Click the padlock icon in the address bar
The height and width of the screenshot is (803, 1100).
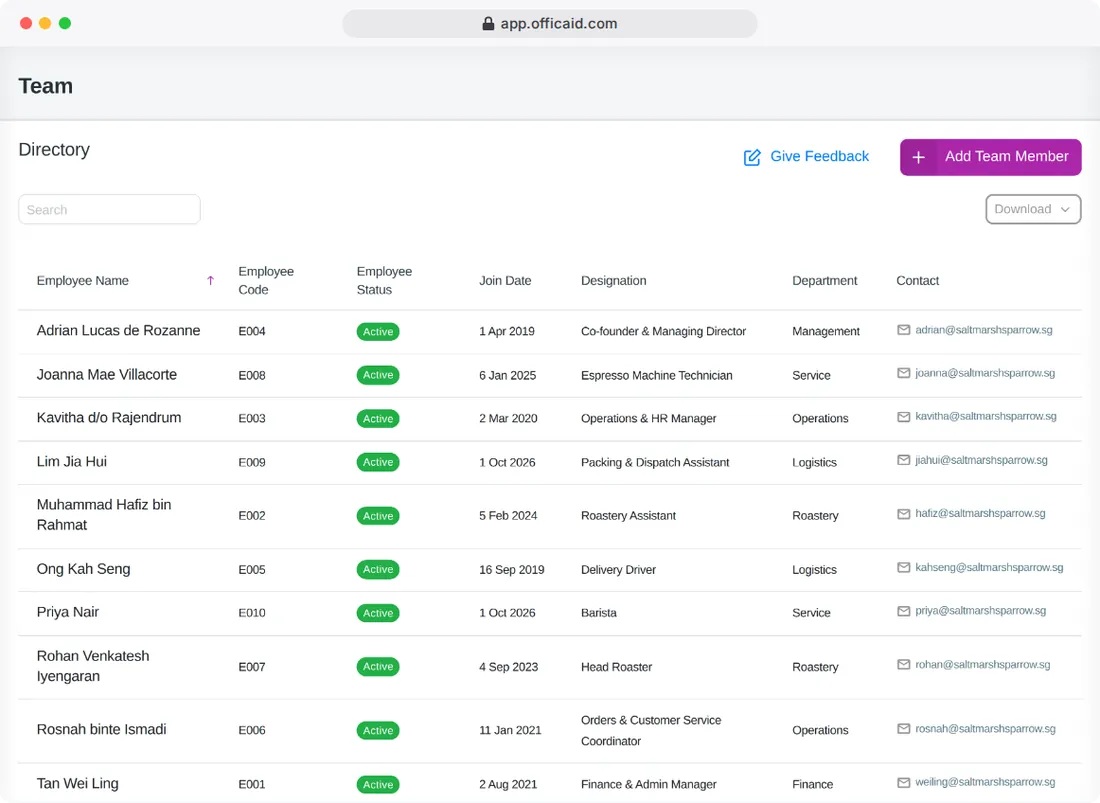(x=488, y=24)
